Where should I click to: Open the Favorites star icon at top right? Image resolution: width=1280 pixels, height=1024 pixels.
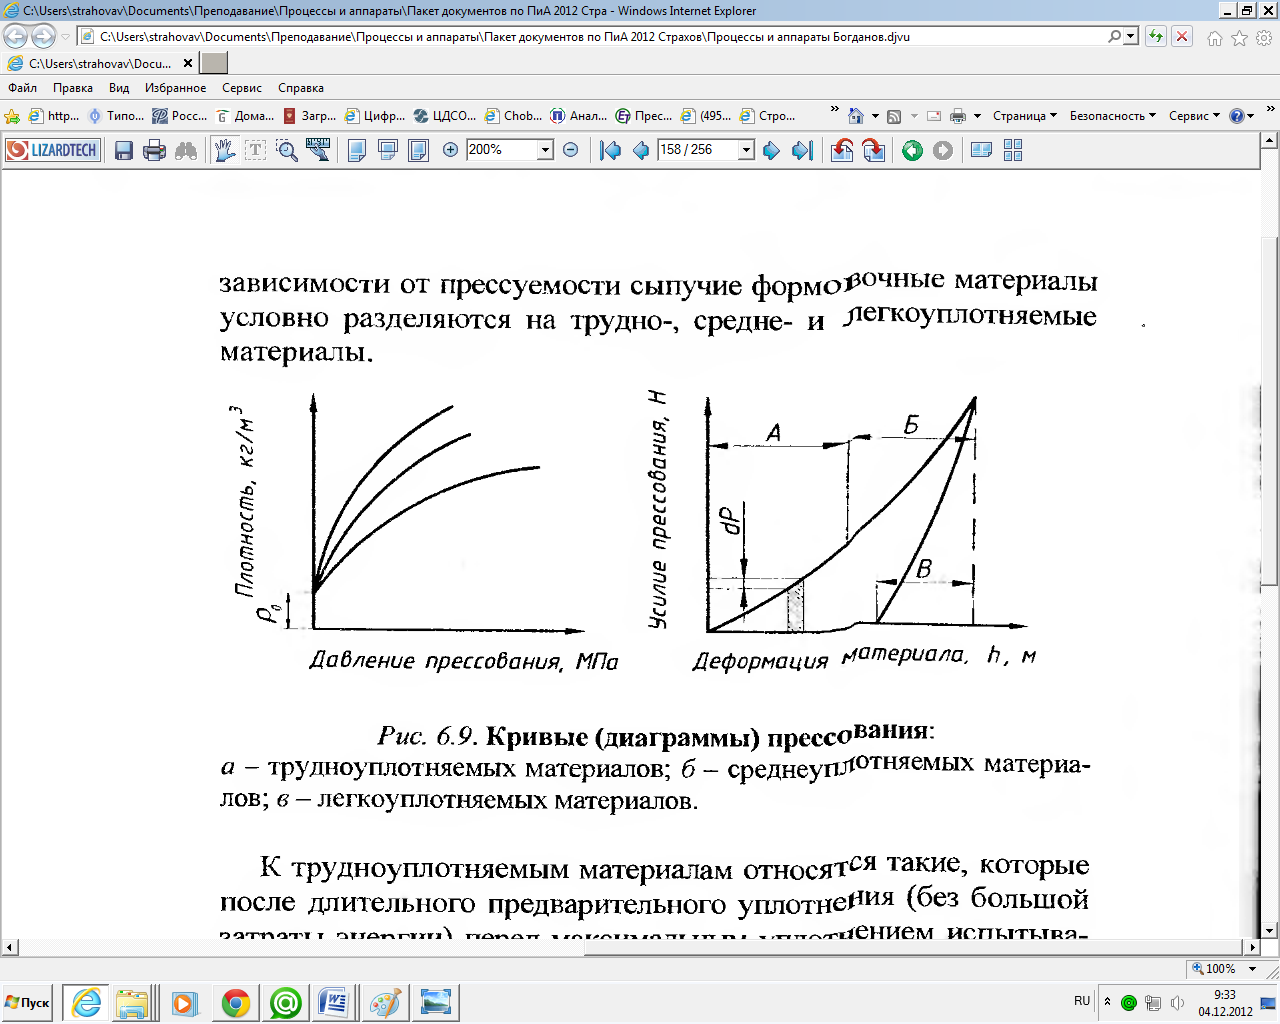click(x=1240, y=38)
